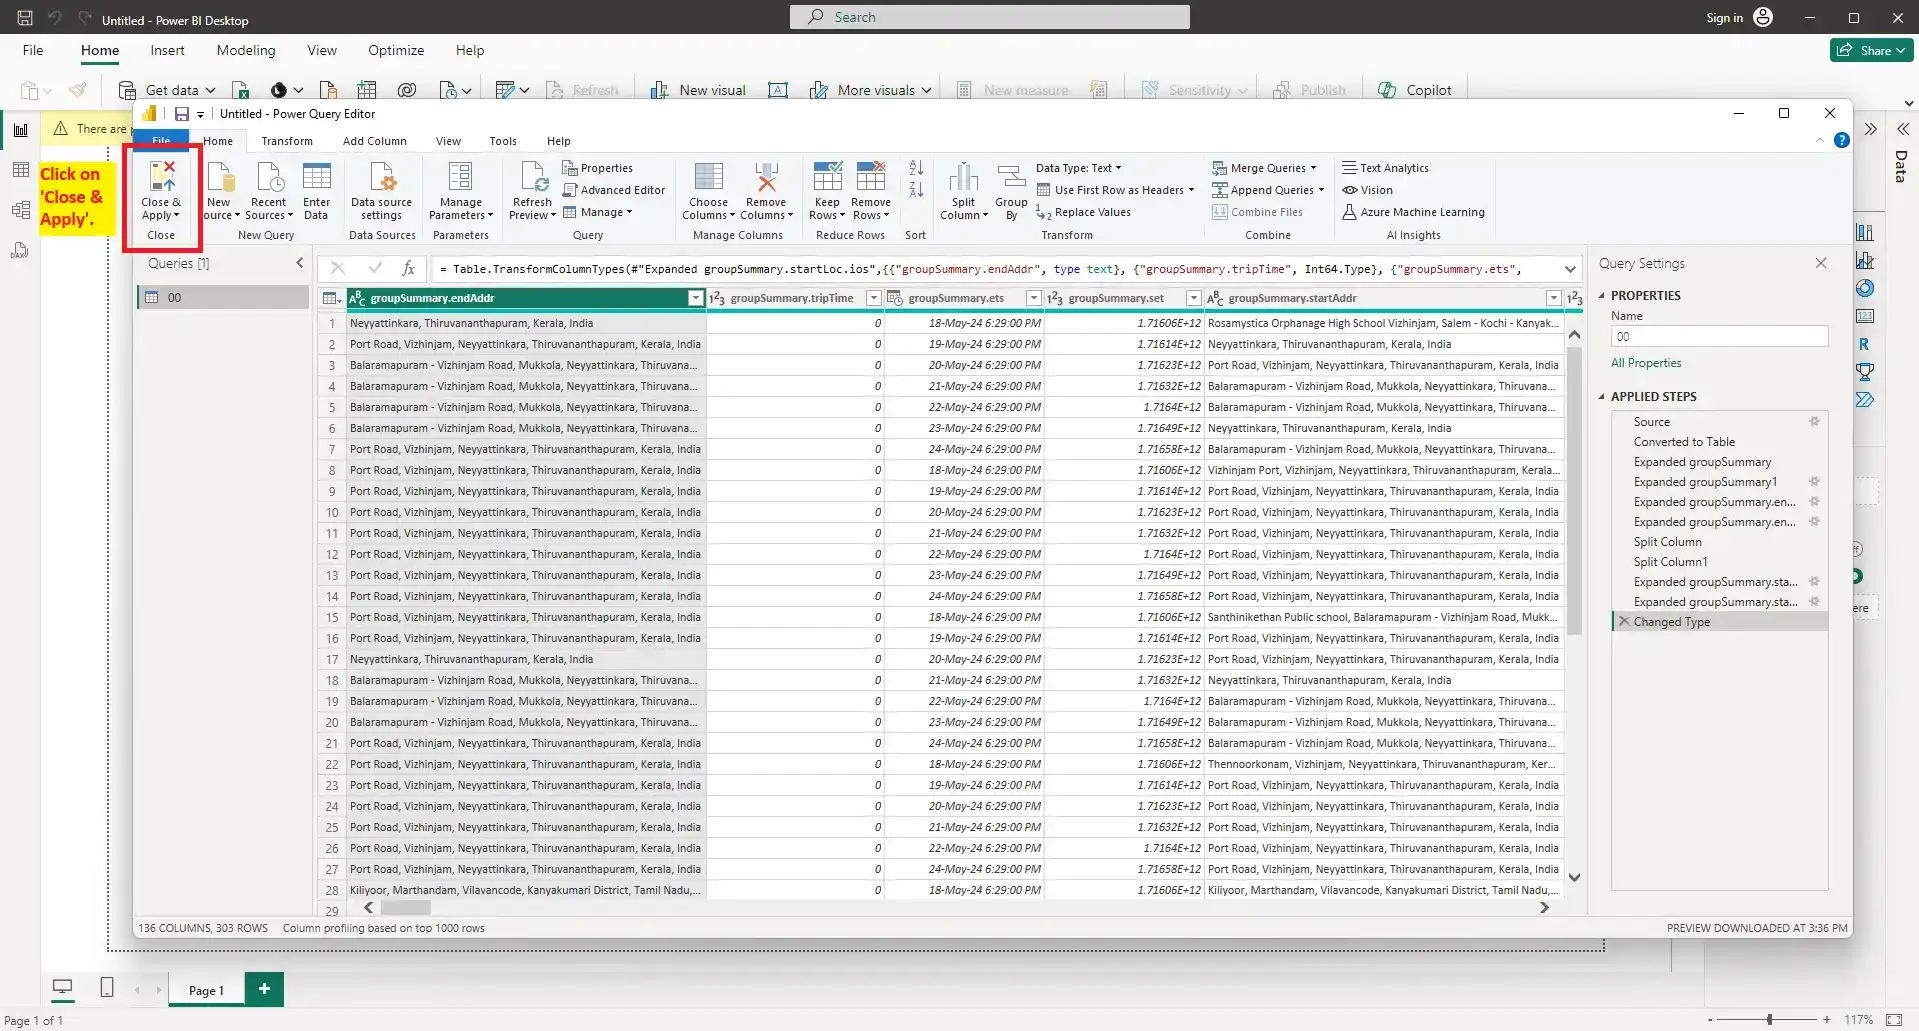Screen dimensions: 1919x1031
Task: Collapse the Data pane with the double chevron
Action: [x=1902, y=128]
